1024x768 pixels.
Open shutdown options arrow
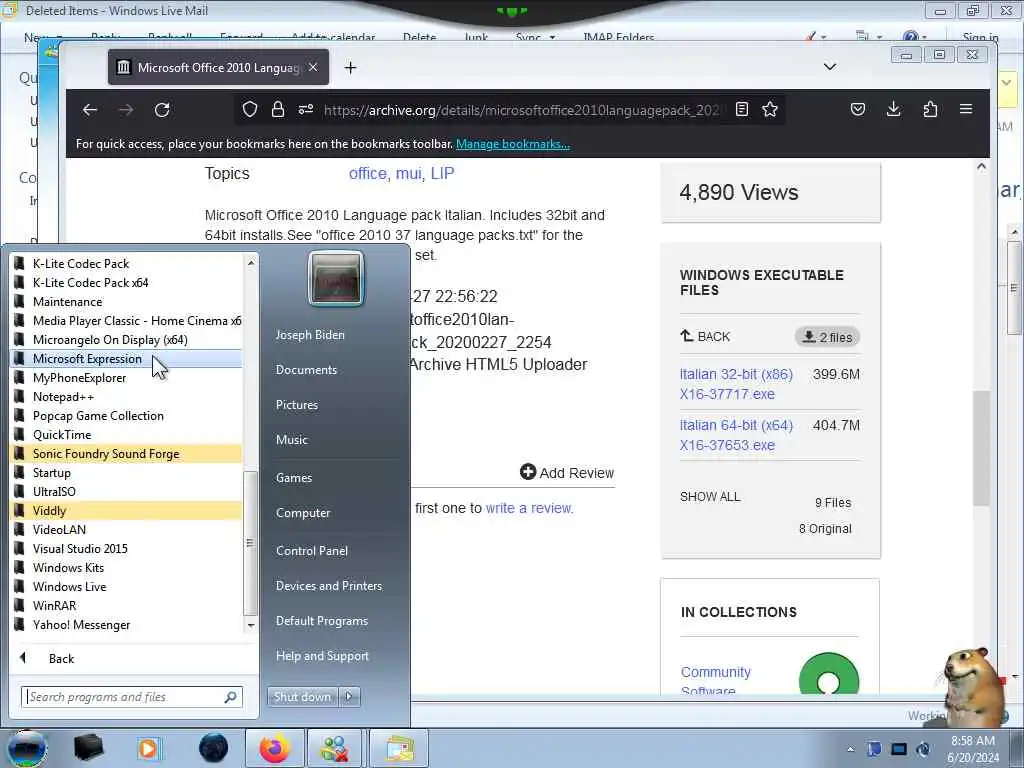[349, 697]
